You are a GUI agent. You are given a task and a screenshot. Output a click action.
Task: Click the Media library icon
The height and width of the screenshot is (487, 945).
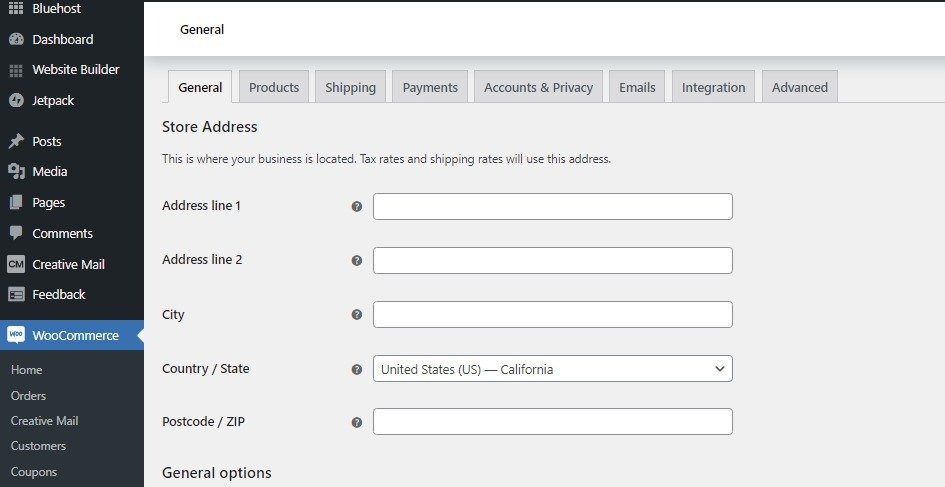[x=16, y=172]
